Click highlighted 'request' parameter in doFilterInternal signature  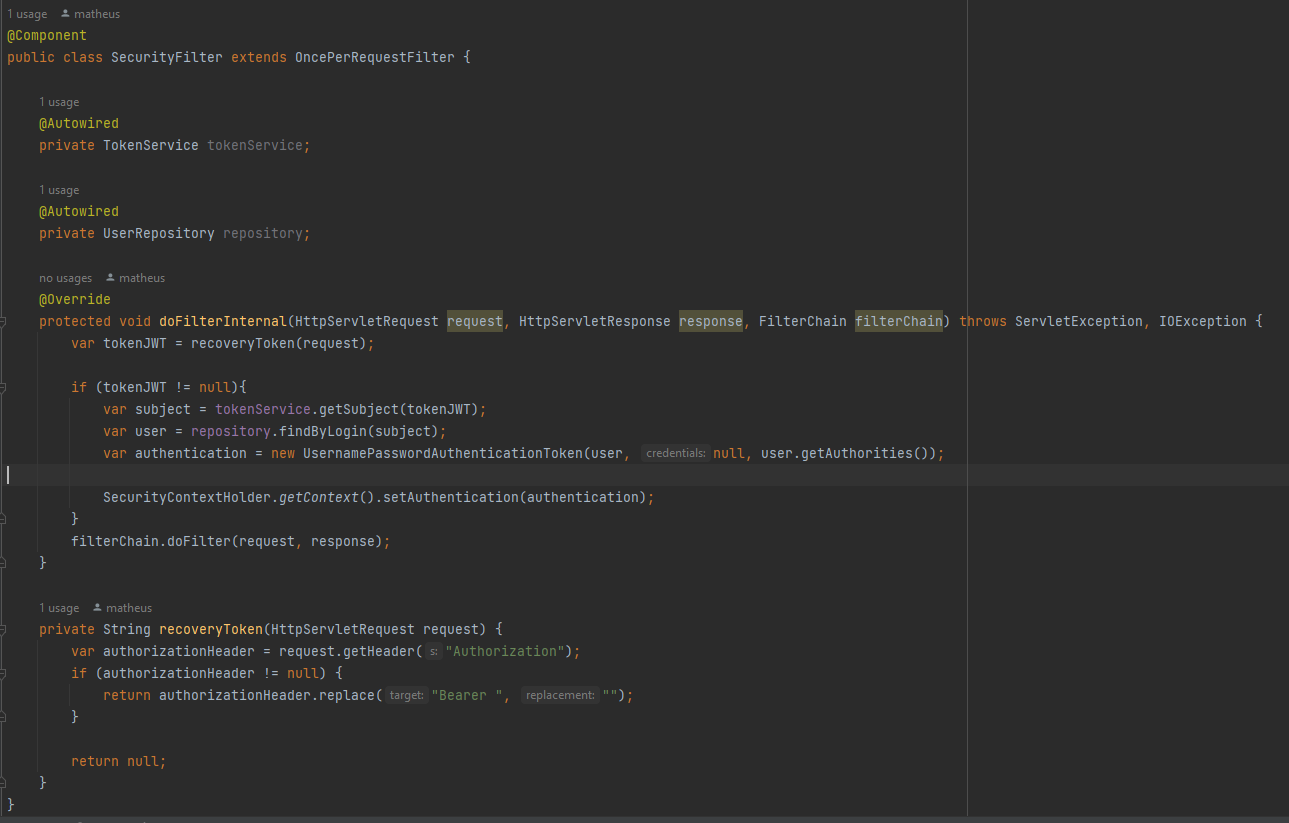475,322
